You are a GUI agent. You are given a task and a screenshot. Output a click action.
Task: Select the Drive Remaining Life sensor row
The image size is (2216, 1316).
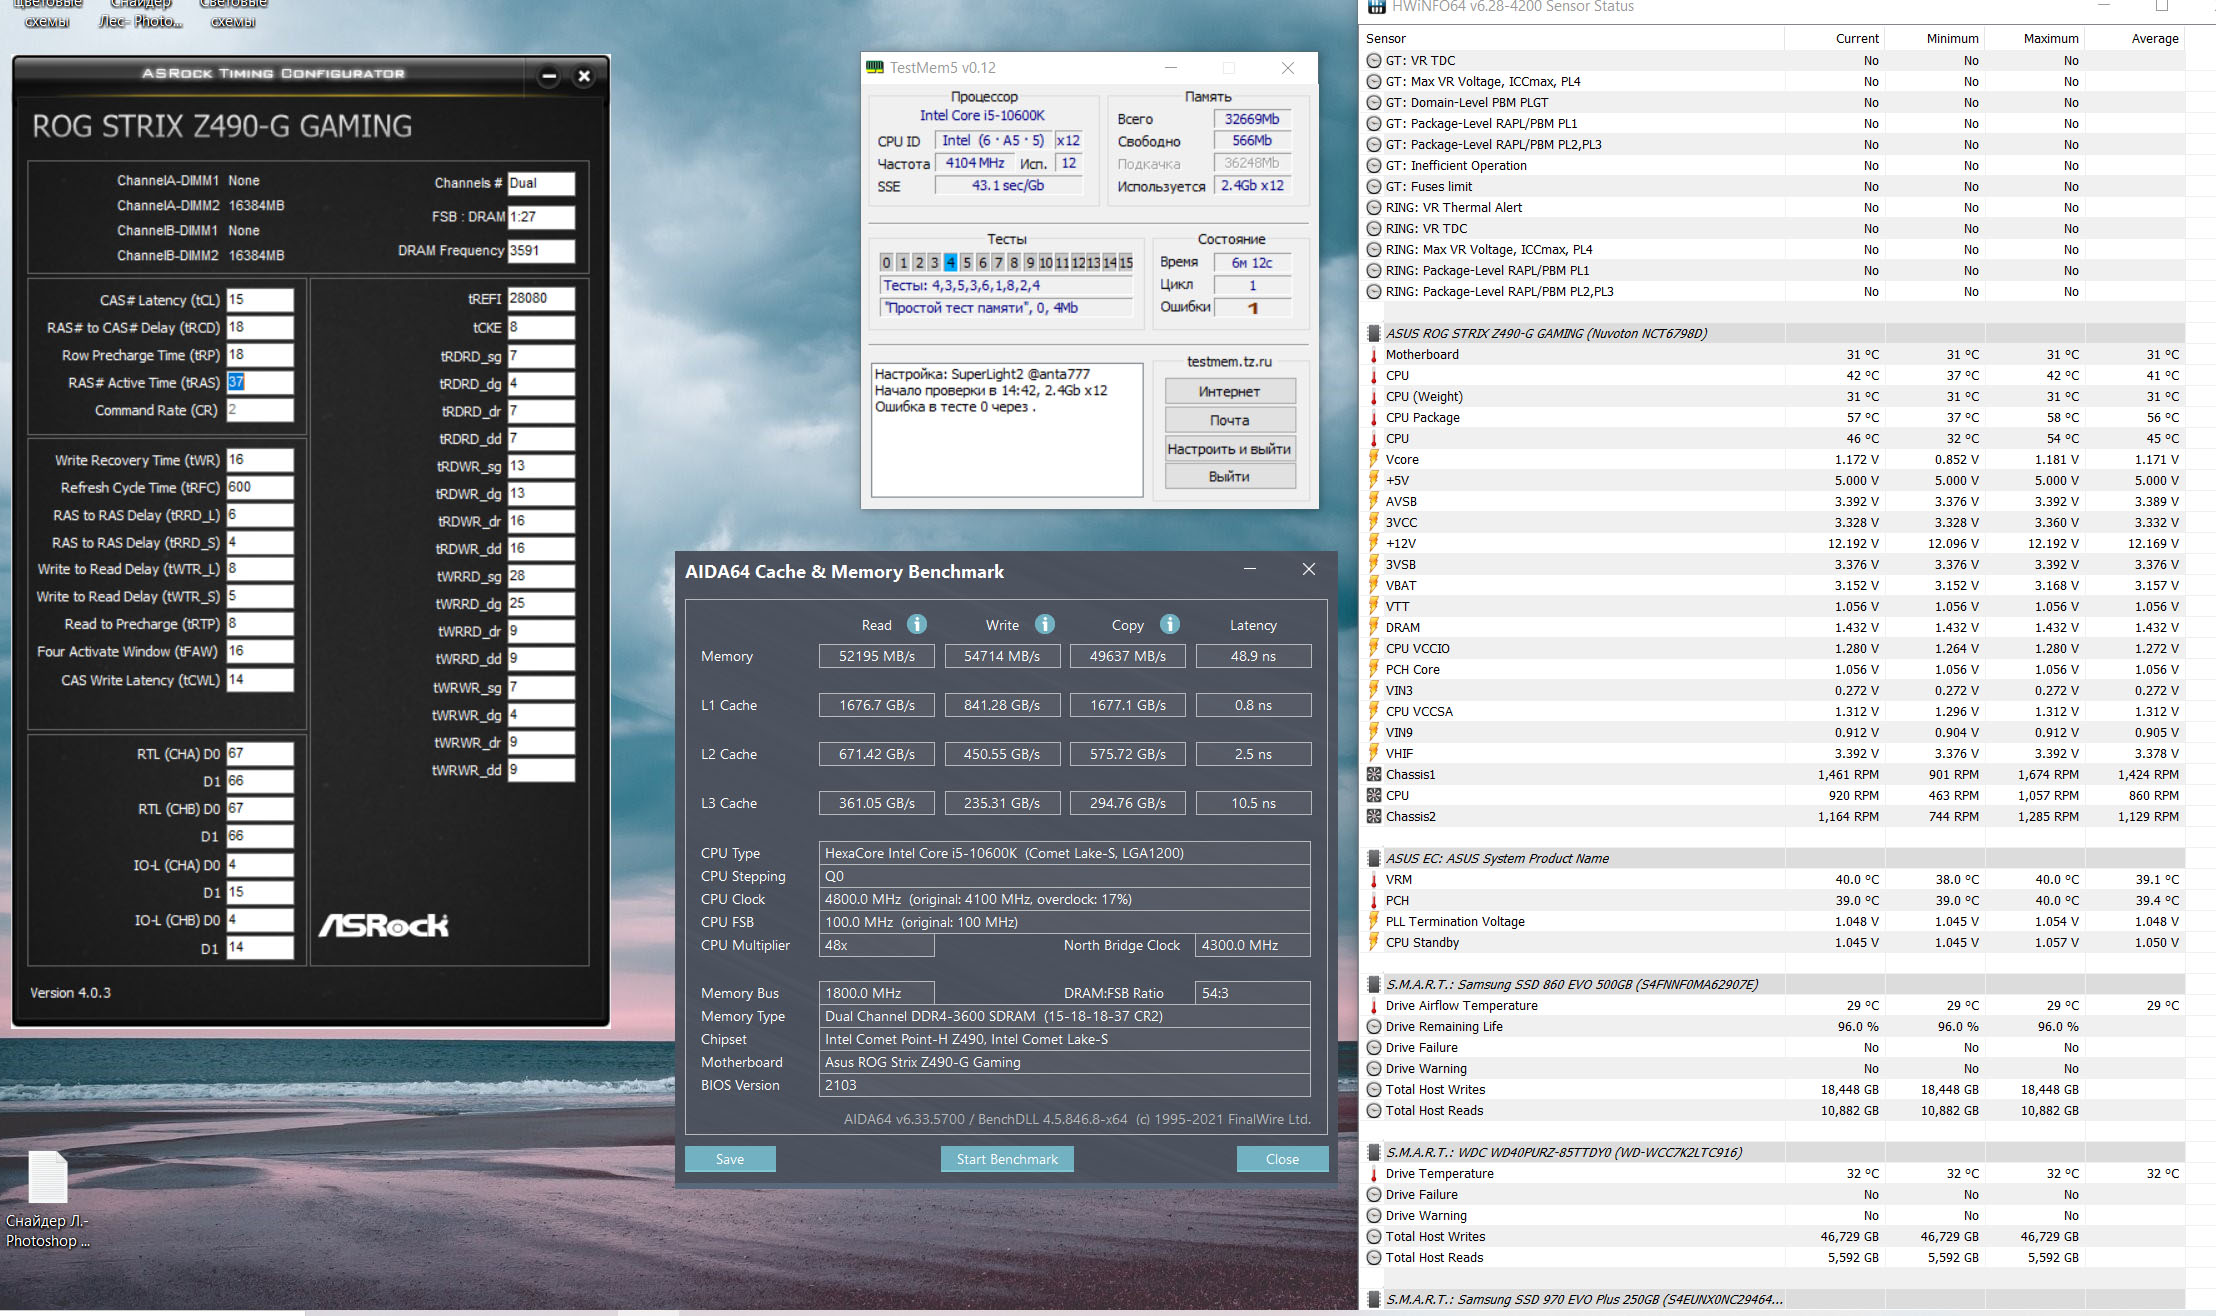1443,1026
